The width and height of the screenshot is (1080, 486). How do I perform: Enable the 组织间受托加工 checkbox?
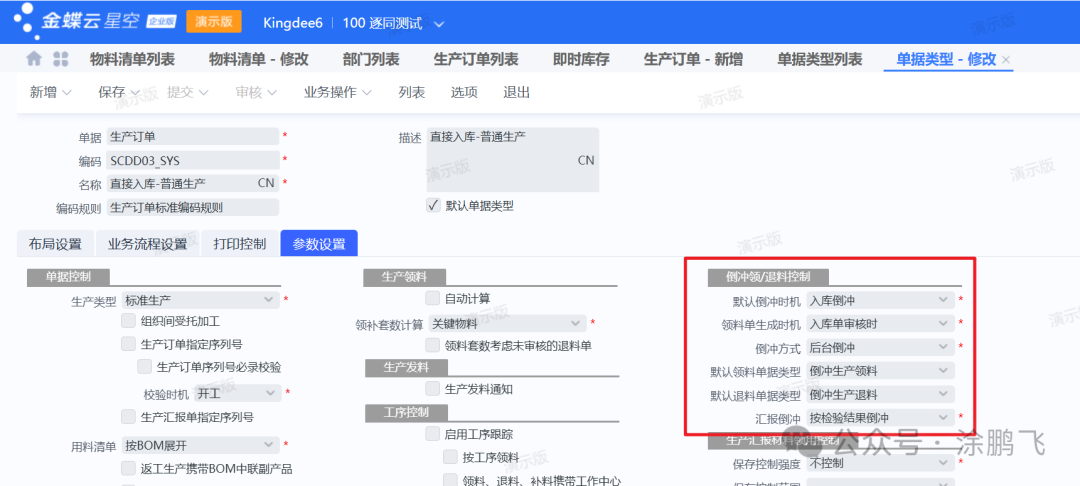(129, 321)
